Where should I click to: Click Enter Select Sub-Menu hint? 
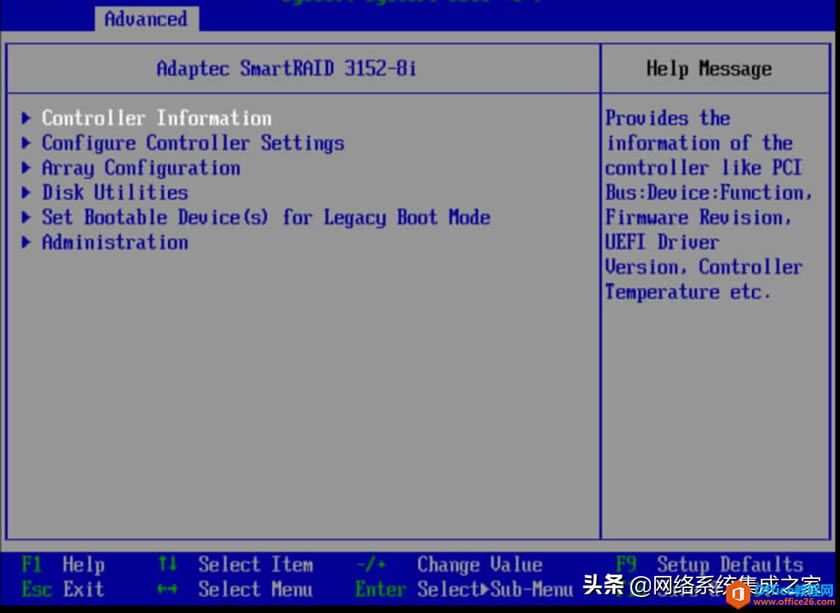pos(464,589)
